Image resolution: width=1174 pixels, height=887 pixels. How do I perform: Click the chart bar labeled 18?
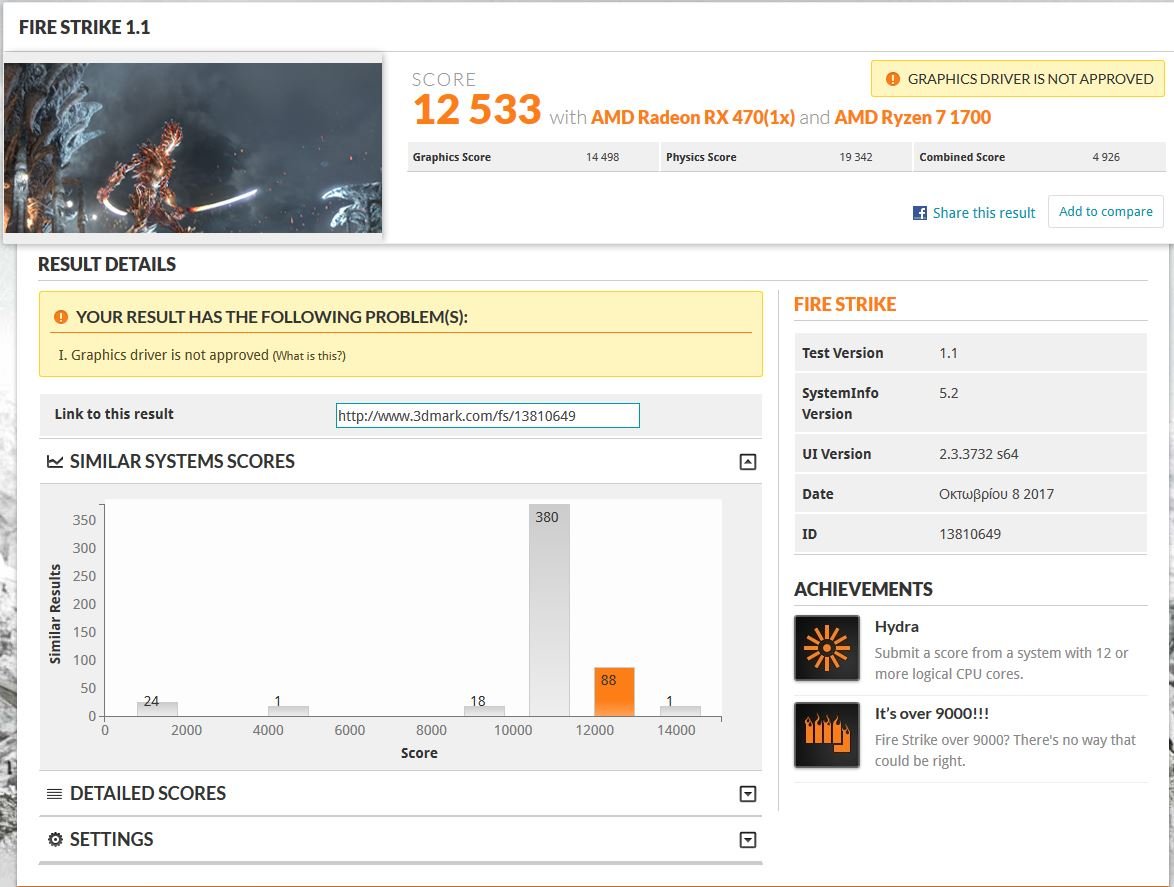[x=484, y=710]
